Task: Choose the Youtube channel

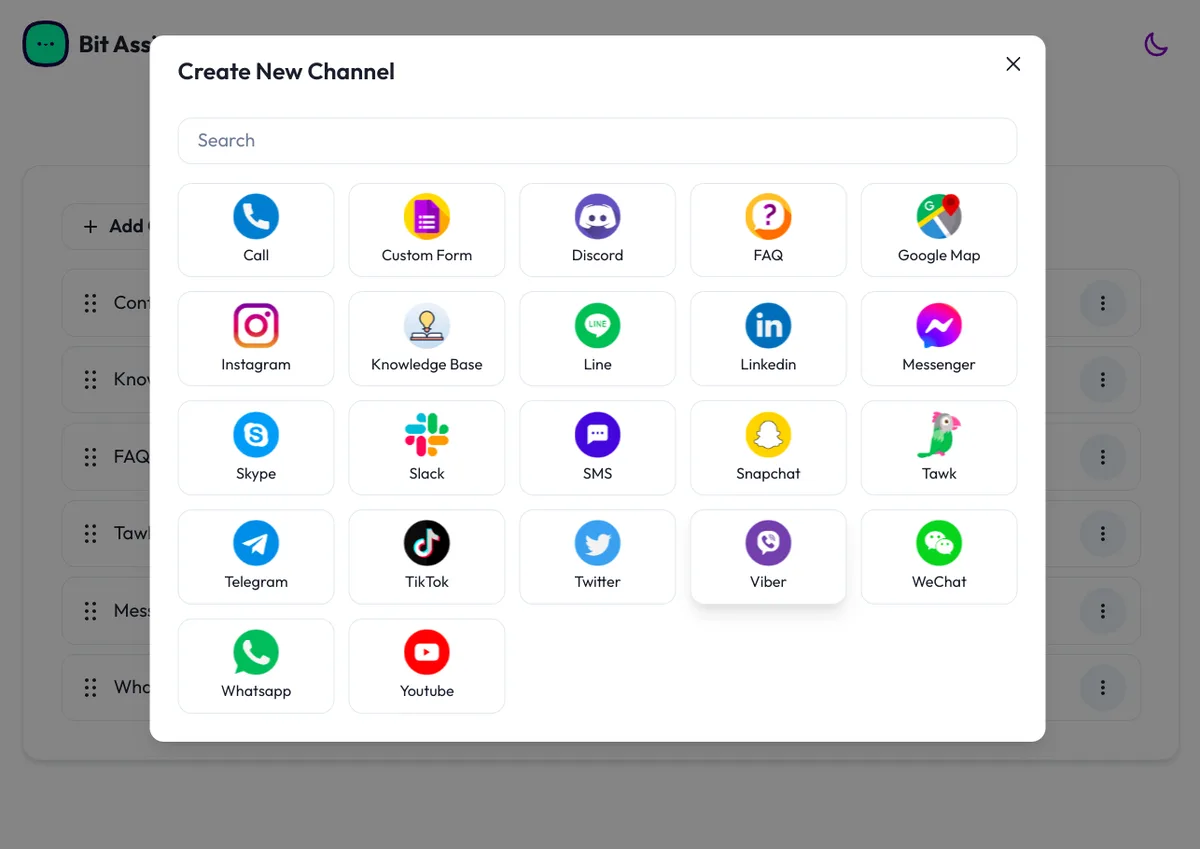Action: pyautogui.click(x=427, y=666)
